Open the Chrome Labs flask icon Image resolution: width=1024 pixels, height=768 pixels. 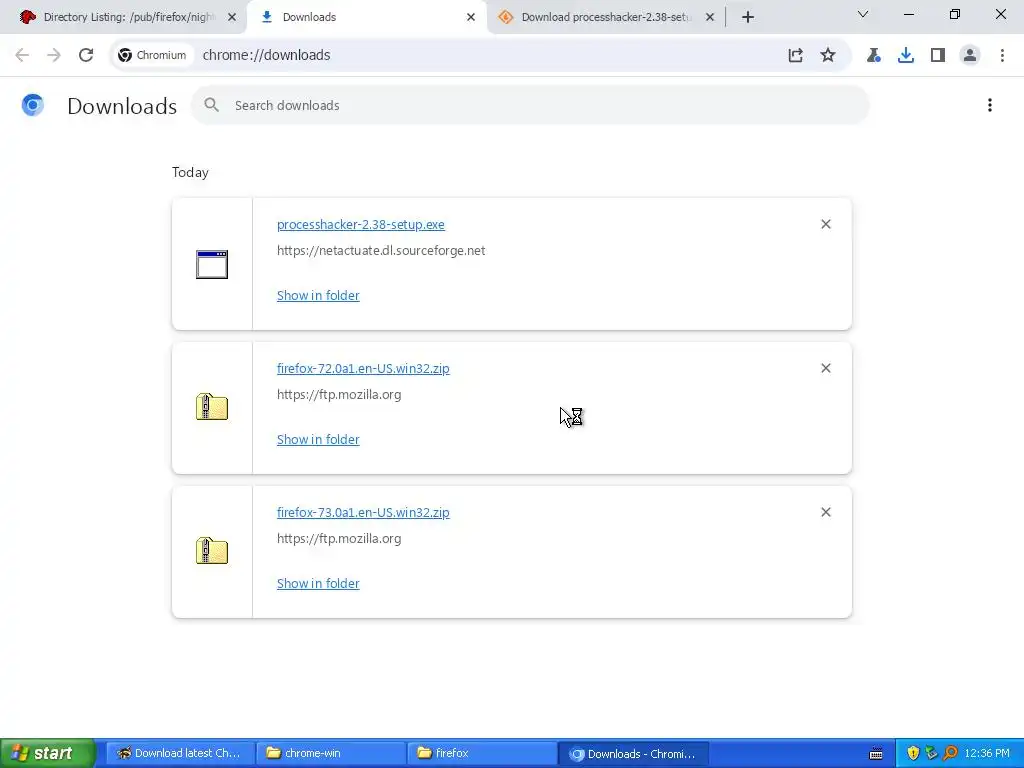(x=874, y=55)
